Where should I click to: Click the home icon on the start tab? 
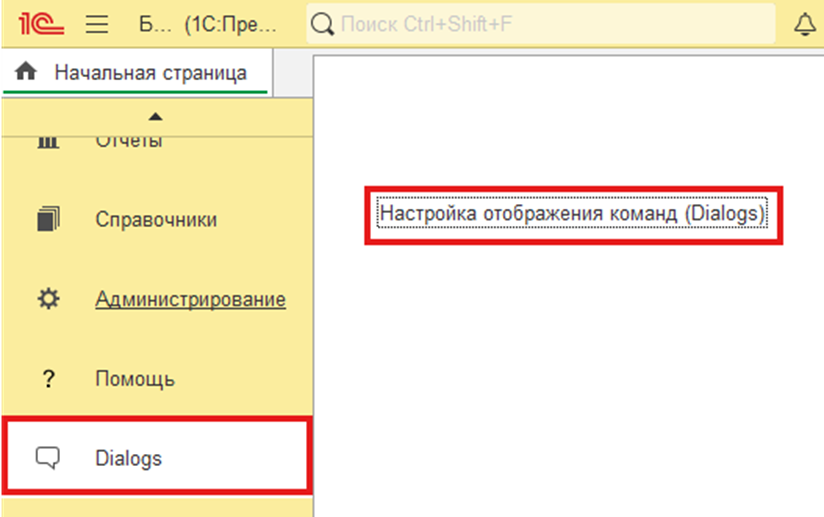point(27,72)
